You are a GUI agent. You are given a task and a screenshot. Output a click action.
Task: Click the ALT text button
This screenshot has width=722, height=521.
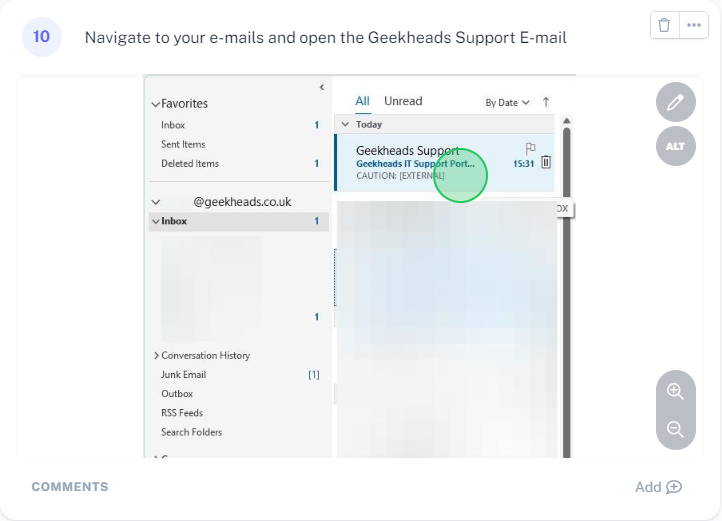676,146
